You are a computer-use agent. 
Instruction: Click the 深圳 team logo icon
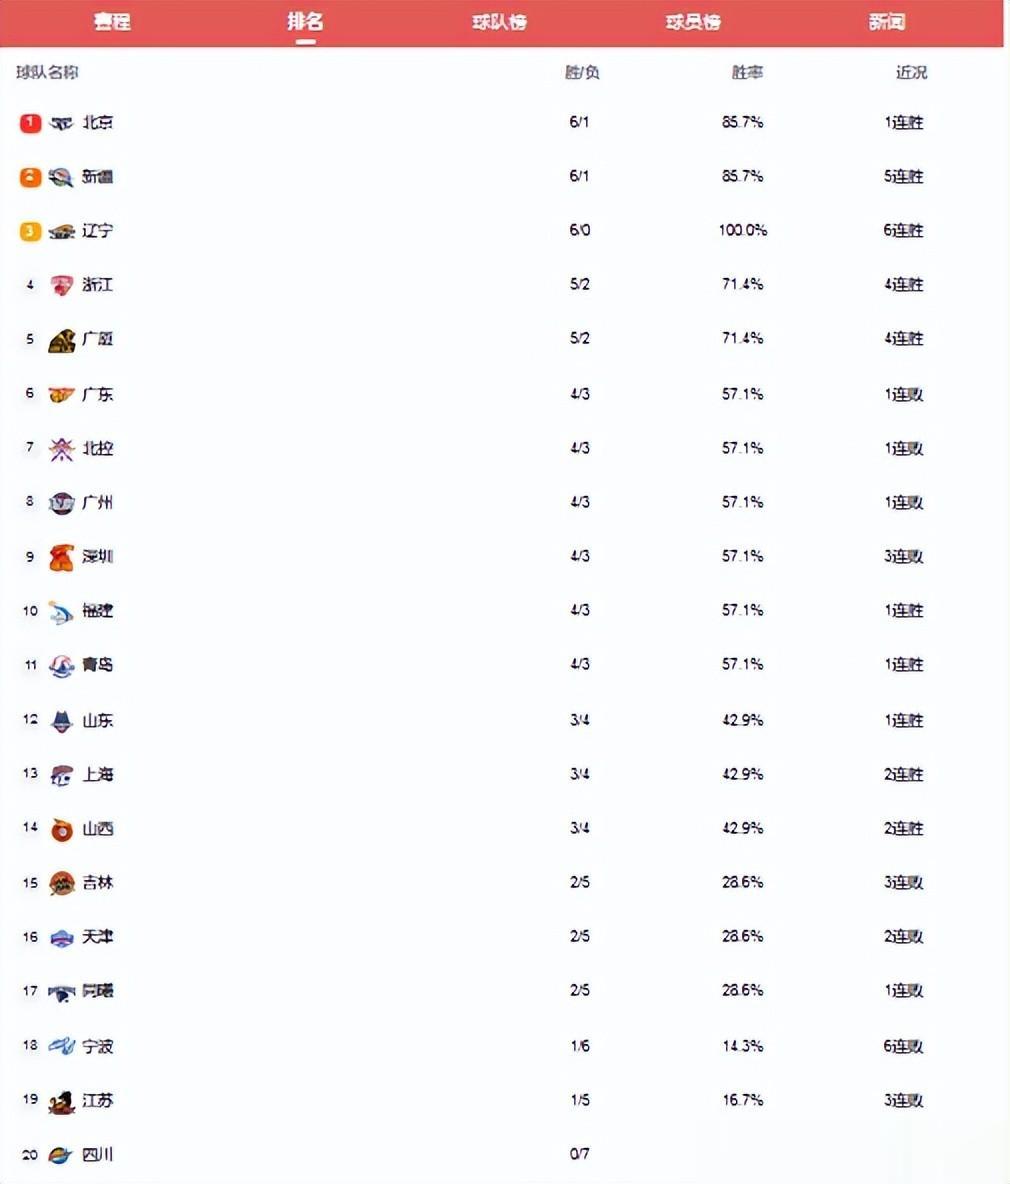(x=61, y=557)
